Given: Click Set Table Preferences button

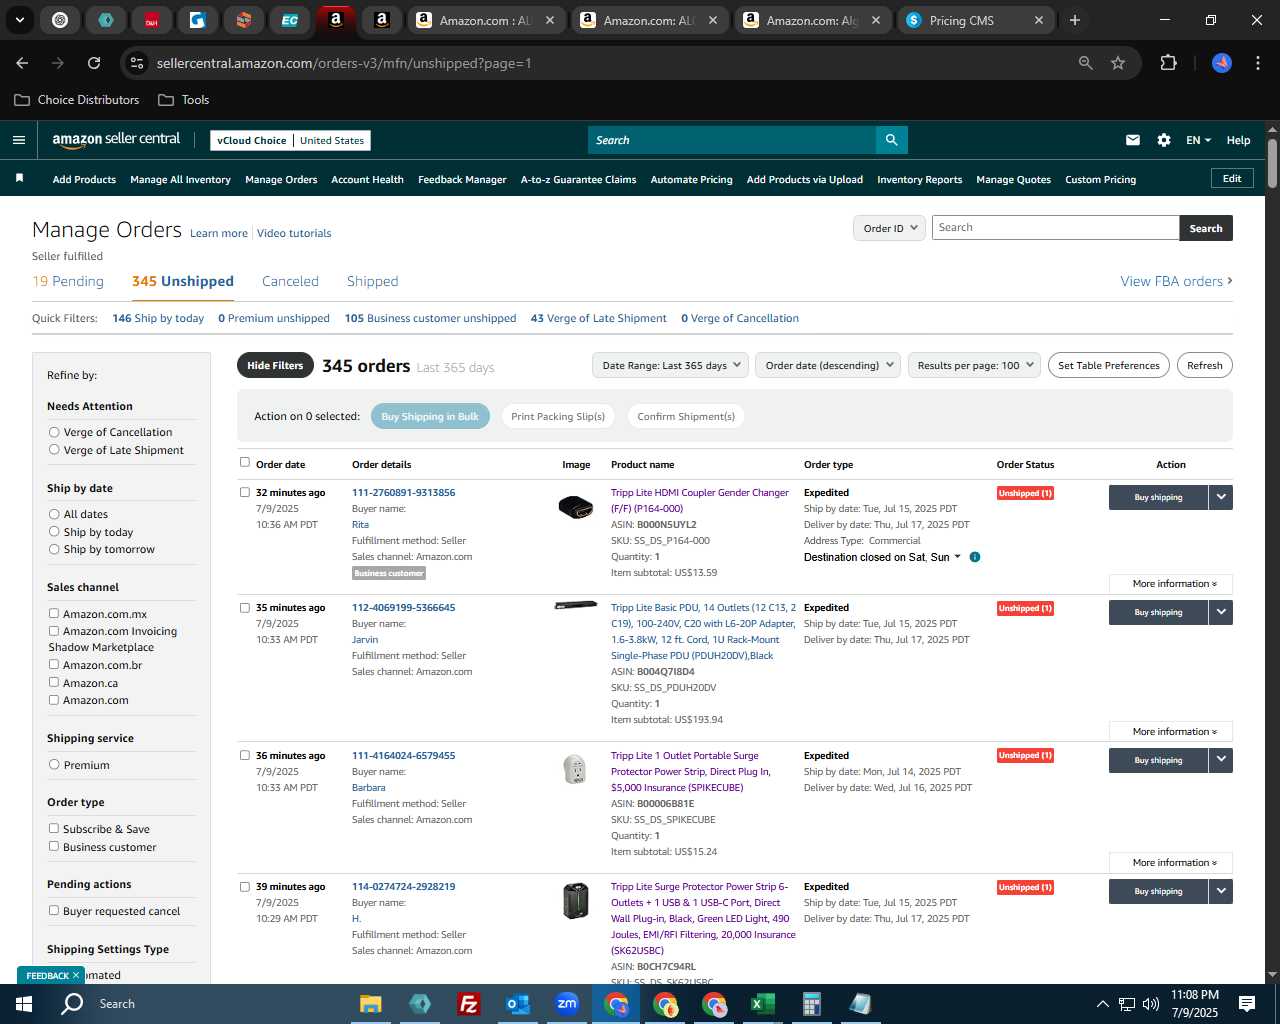Looking at the screenshot, I should pos(1109,365).
